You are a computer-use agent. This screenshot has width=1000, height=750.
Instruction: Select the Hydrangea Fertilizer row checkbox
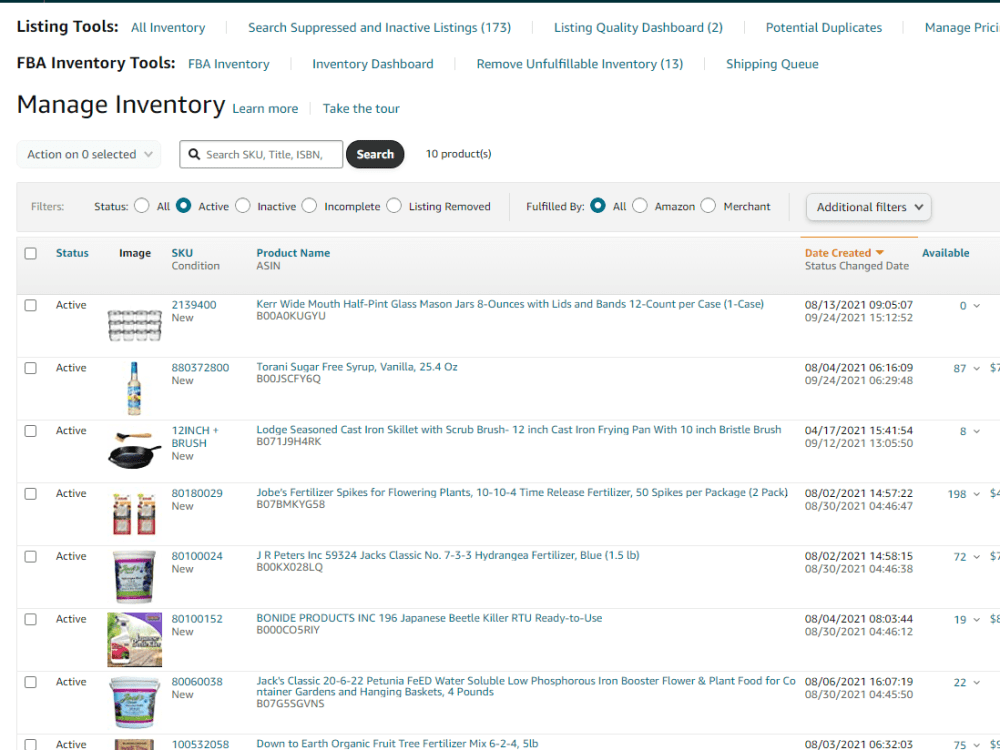click(31, 557)
